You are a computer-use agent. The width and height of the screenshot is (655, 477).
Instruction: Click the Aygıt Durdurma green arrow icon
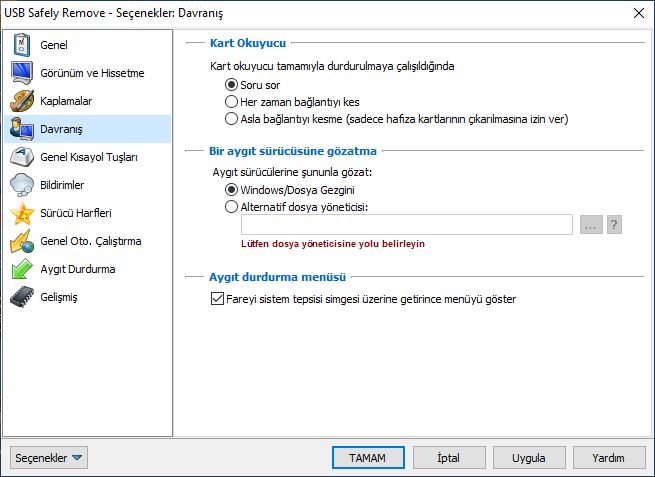[22, 269]
